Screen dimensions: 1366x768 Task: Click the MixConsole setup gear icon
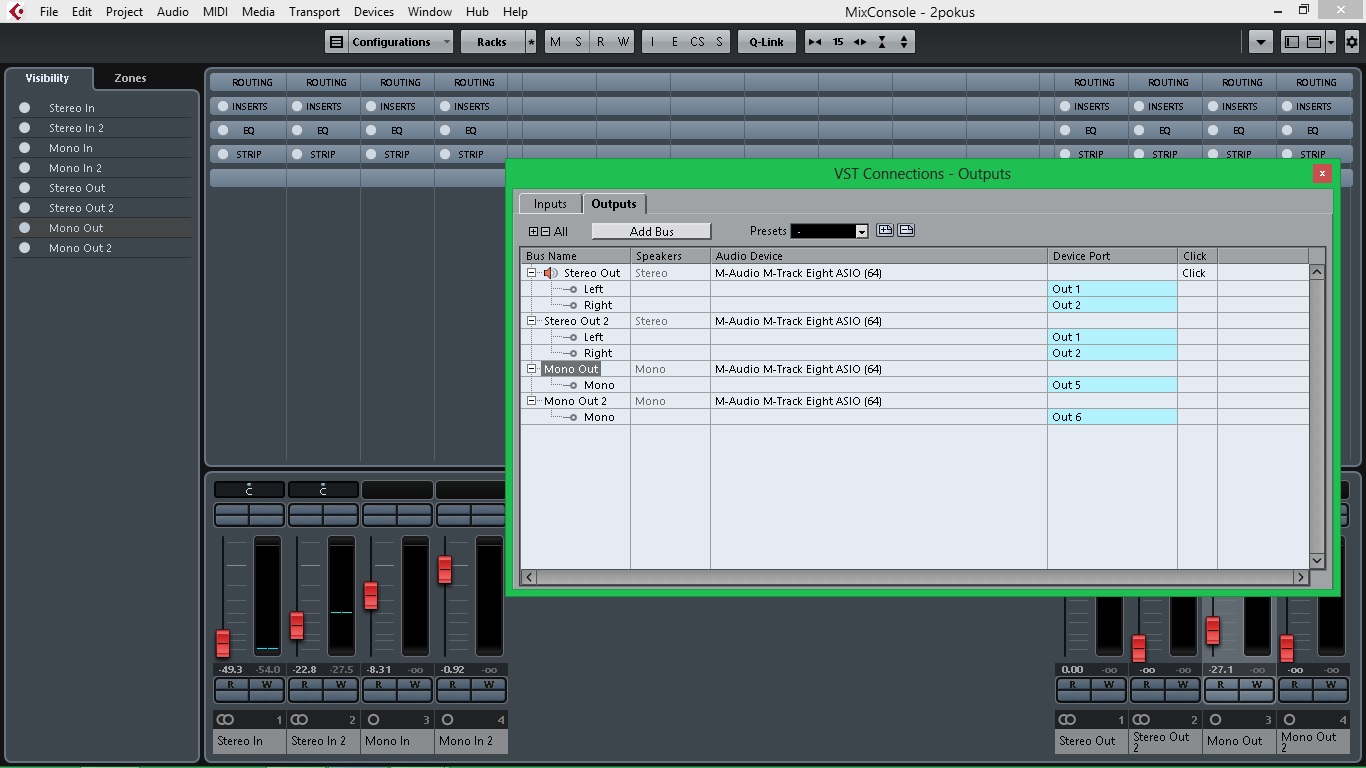coord(1351,42)
